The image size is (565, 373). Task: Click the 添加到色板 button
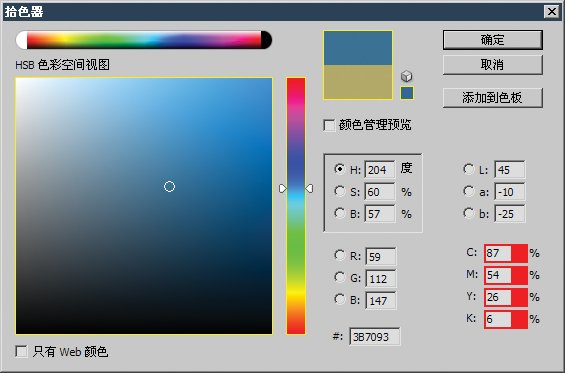(x=493, y=98)
